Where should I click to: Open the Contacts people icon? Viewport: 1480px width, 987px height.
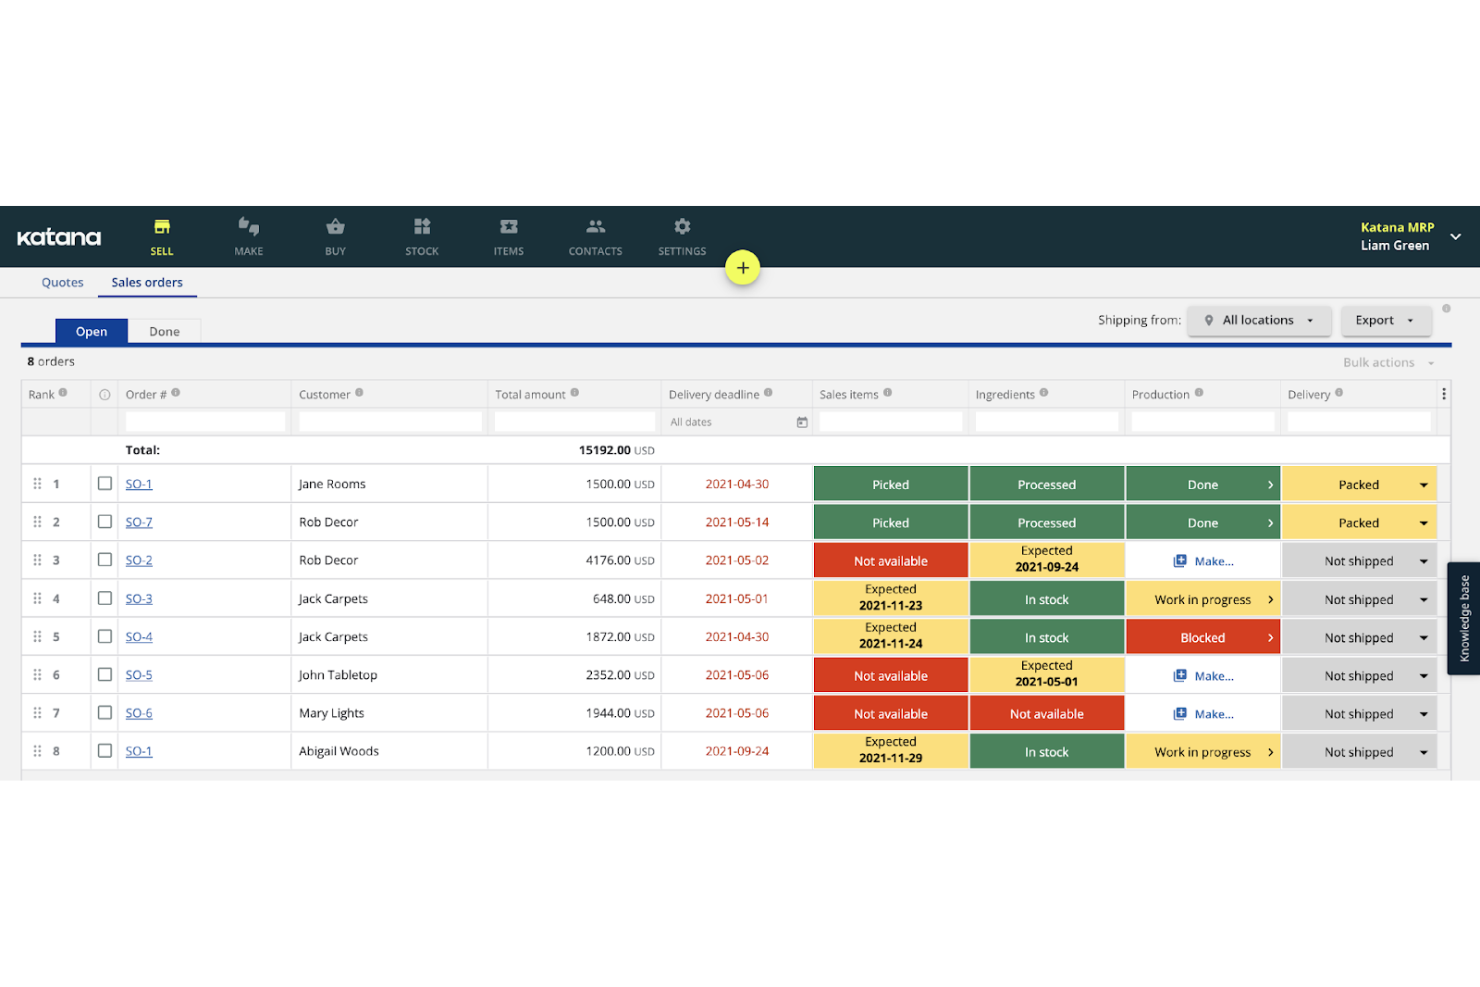[595, 228]
